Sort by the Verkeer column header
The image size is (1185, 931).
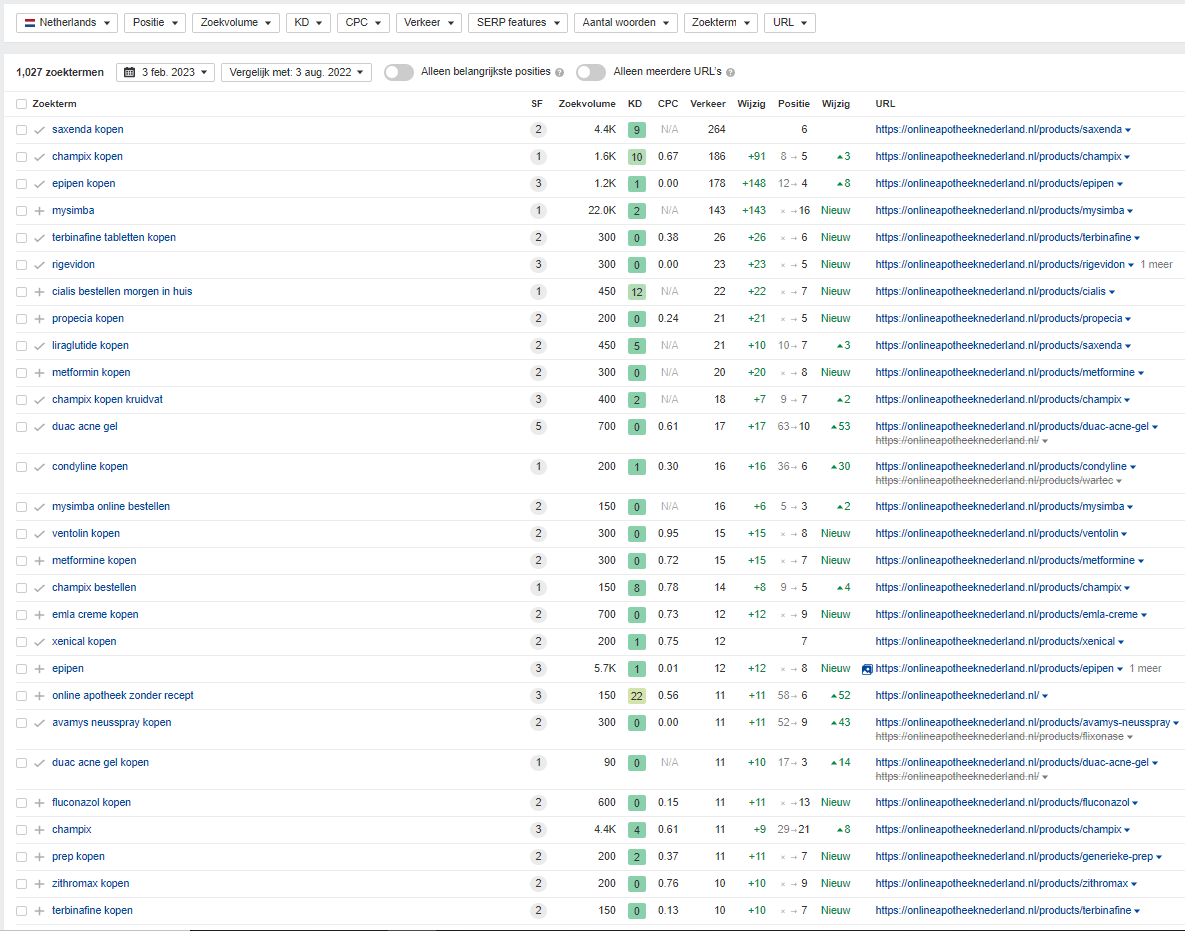[707, 104]
